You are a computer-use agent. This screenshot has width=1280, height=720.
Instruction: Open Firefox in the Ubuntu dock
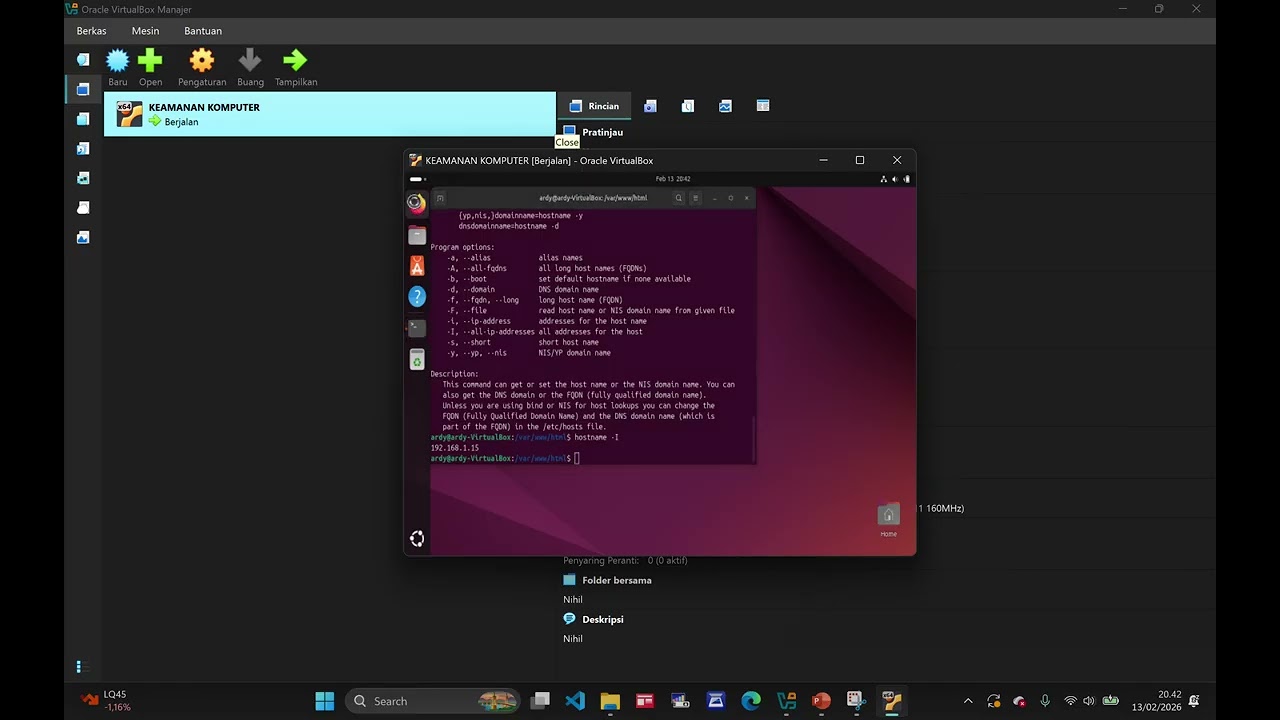click(x=417, y=204)
